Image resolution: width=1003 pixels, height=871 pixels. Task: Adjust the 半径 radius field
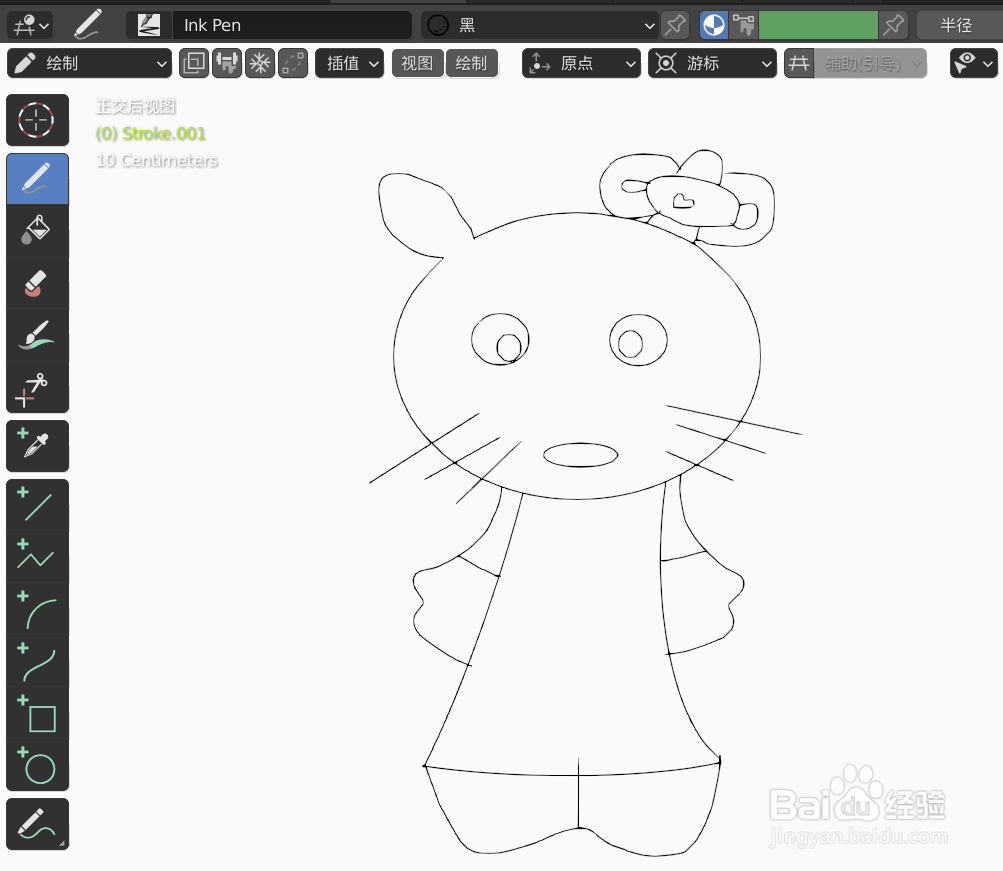pyautogui.click(x=960, y=25)
